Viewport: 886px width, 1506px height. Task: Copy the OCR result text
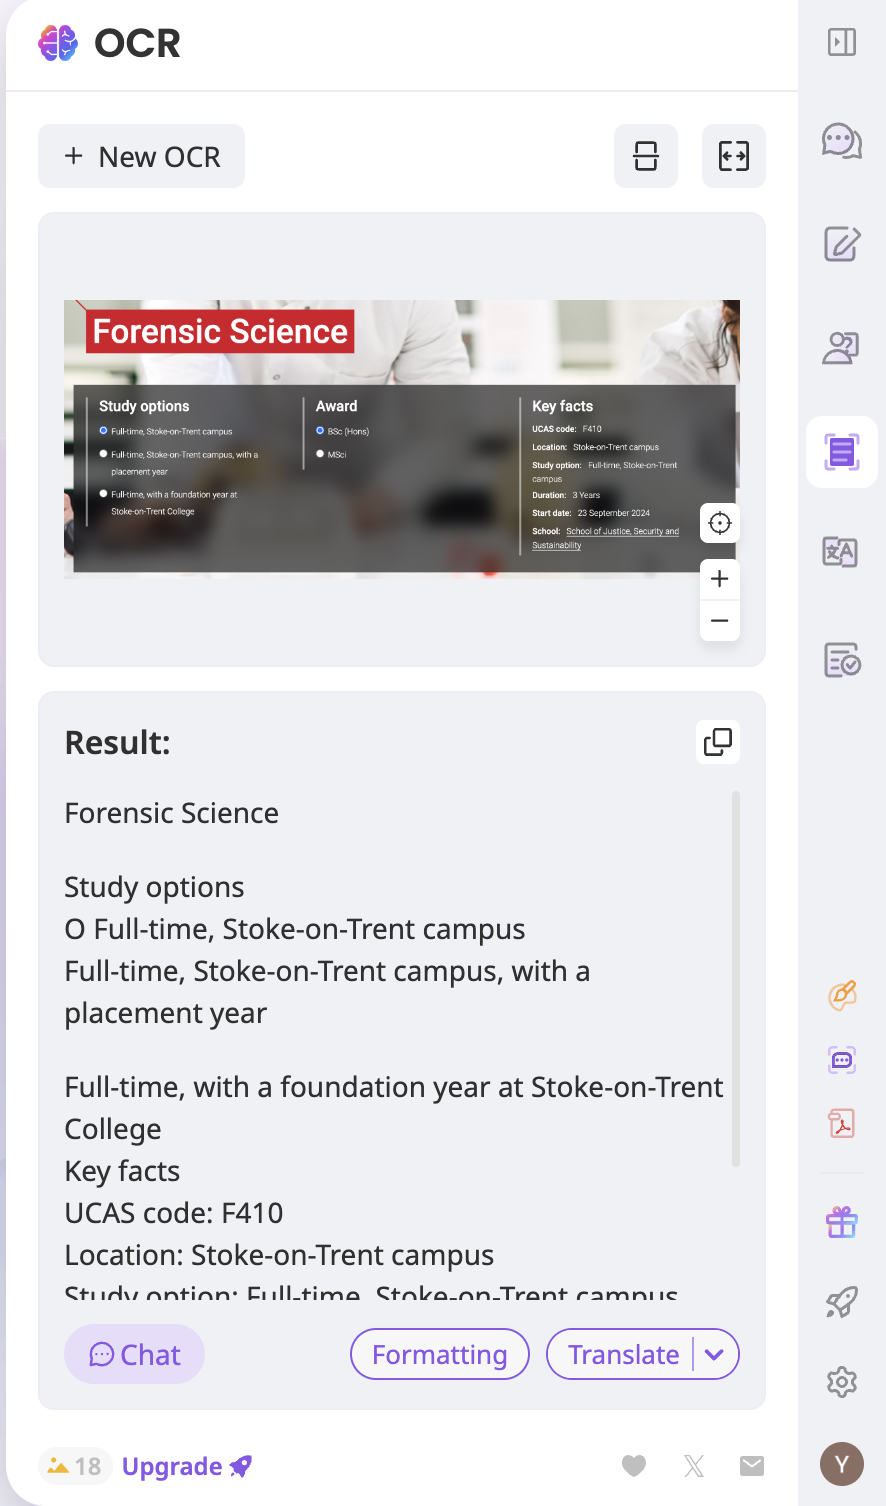click(x=718, y=742)
